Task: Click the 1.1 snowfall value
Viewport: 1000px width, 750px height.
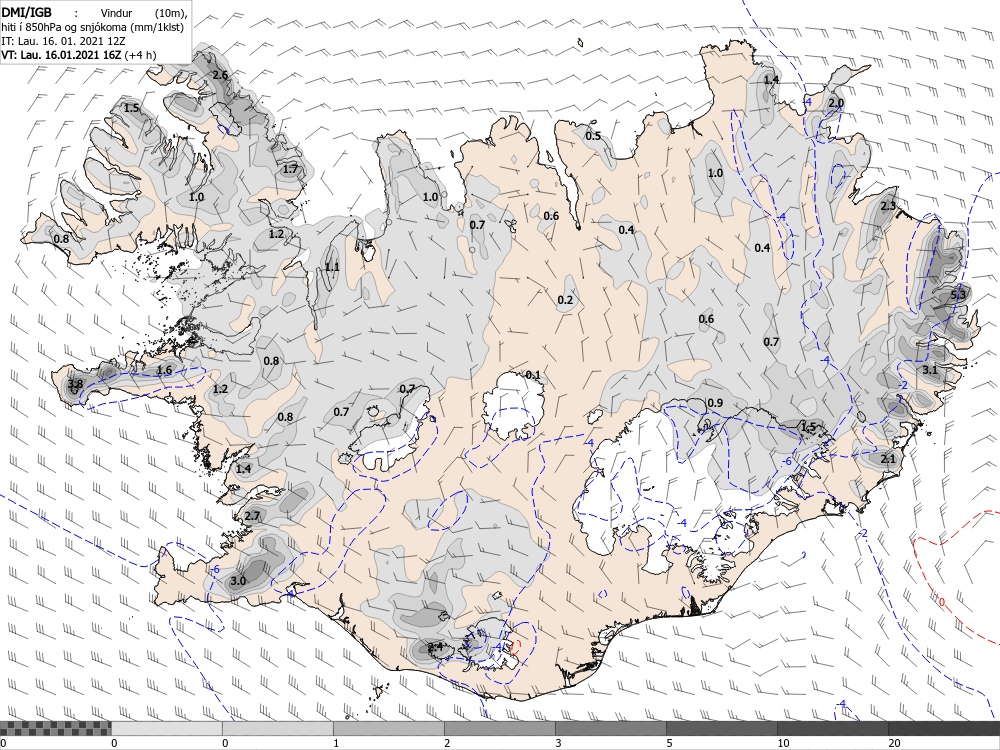Action: (x=332, y=267)
